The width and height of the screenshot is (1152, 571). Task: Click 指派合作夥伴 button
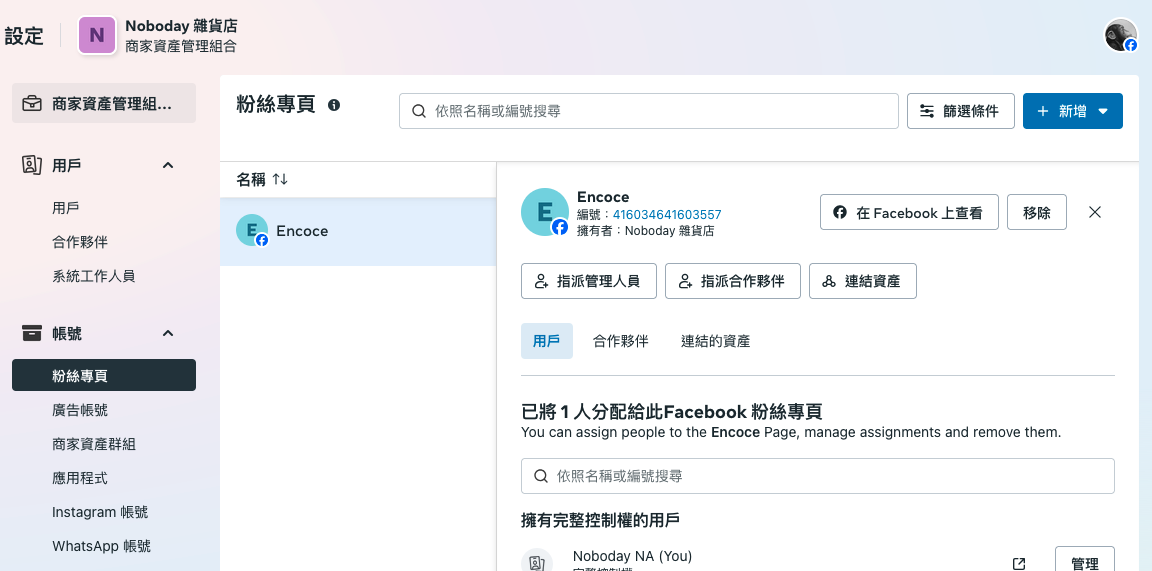pyautogui.click(x=732, y=281)
